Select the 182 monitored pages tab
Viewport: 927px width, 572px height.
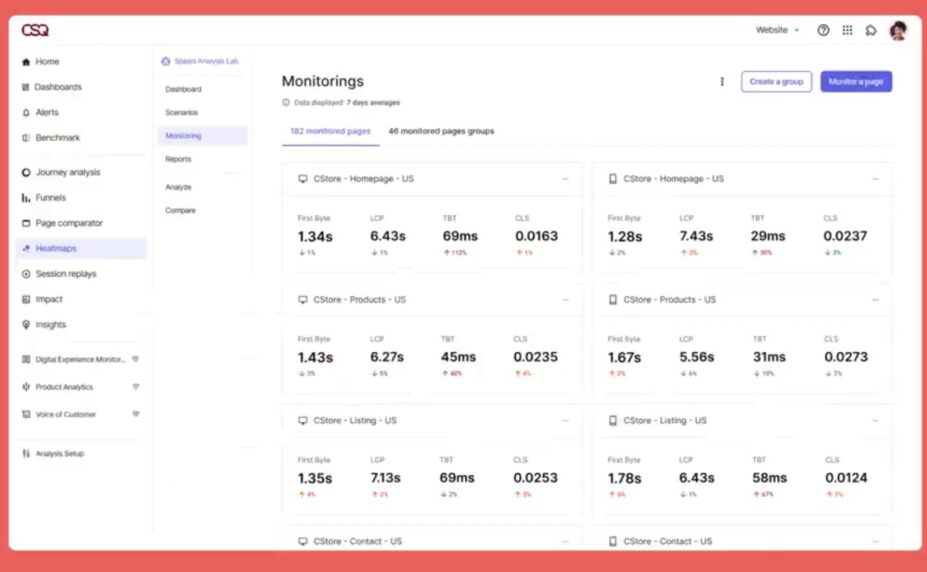point(330,131)
